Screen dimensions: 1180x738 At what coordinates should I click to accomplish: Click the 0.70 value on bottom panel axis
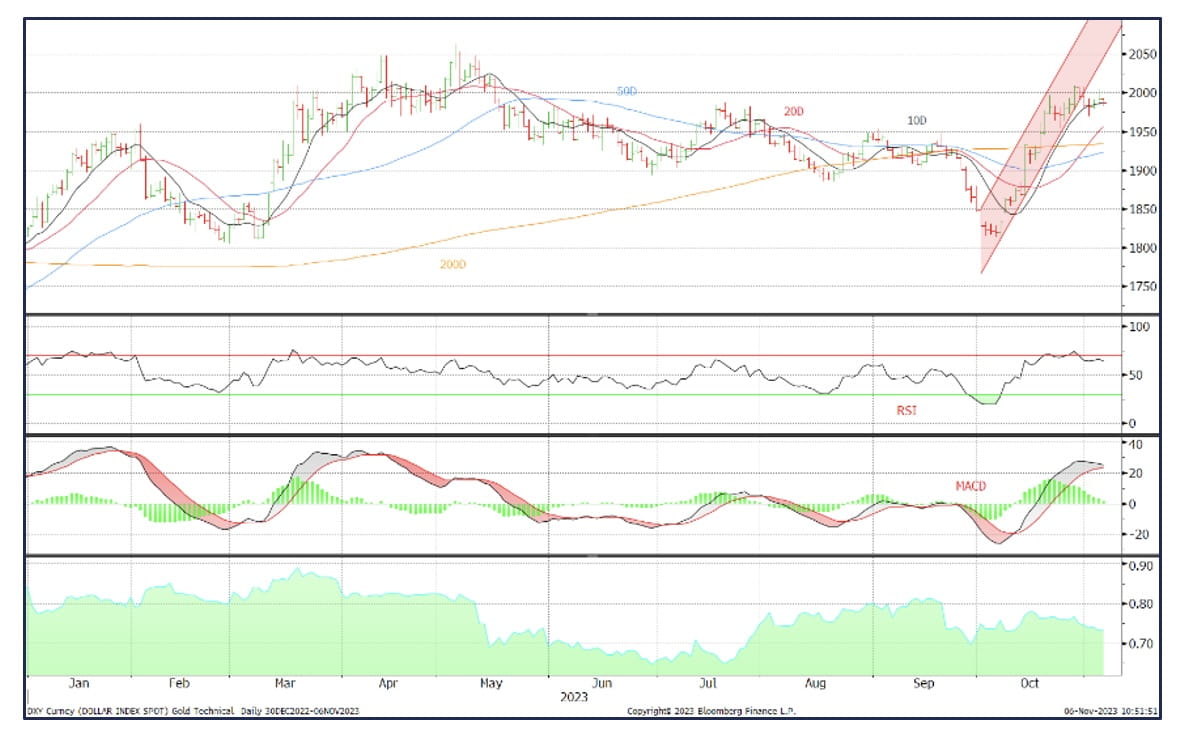pyautogui.click(x=1141, y=643)
